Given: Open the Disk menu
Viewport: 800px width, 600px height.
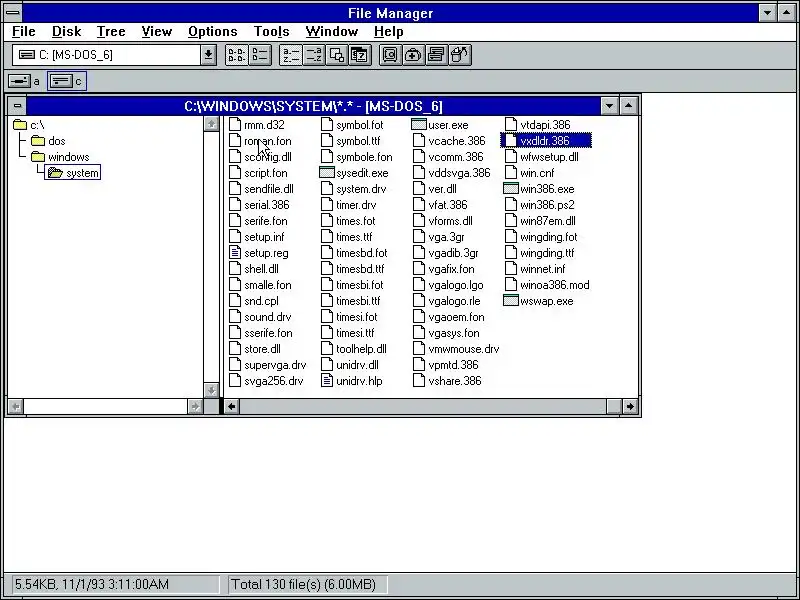Looking at the screenshot, I should coord(66,32).
